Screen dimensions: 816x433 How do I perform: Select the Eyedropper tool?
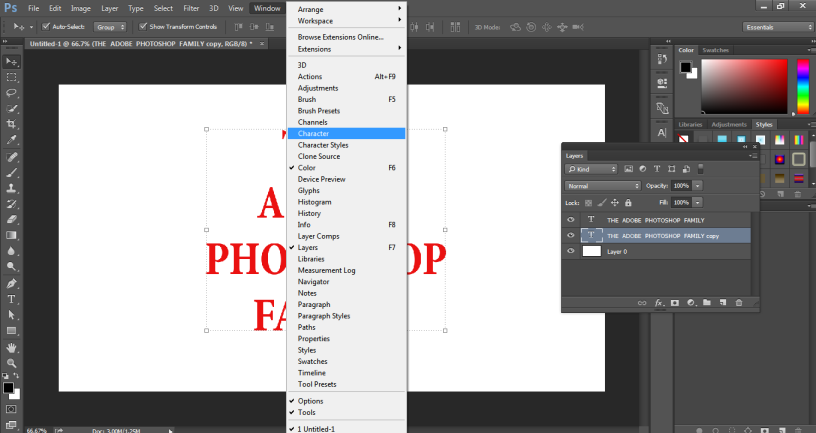[x=11, y=139]
